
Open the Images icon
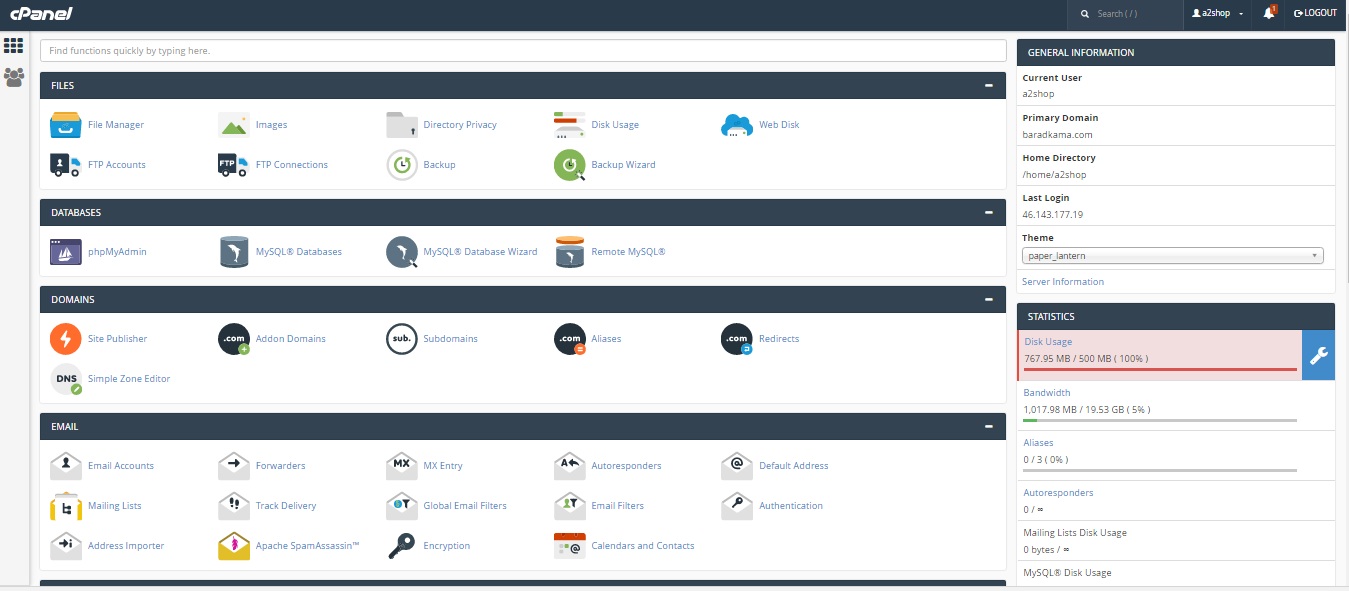(234, 125)
